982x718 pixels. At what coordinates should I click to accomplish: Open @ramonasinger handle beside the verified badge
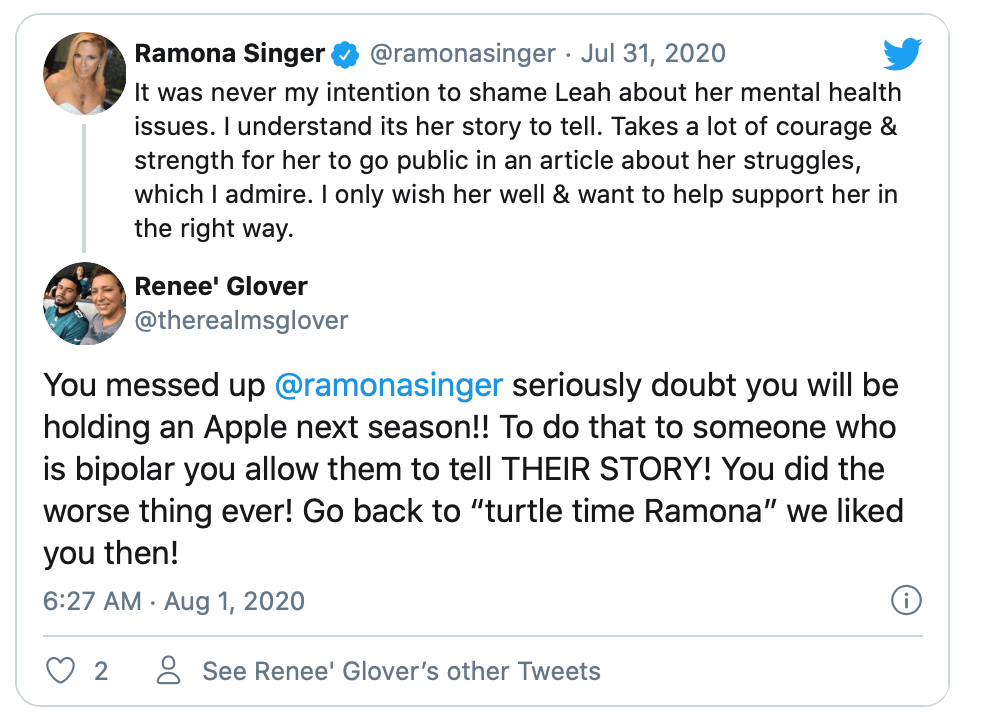pos(463,54)
